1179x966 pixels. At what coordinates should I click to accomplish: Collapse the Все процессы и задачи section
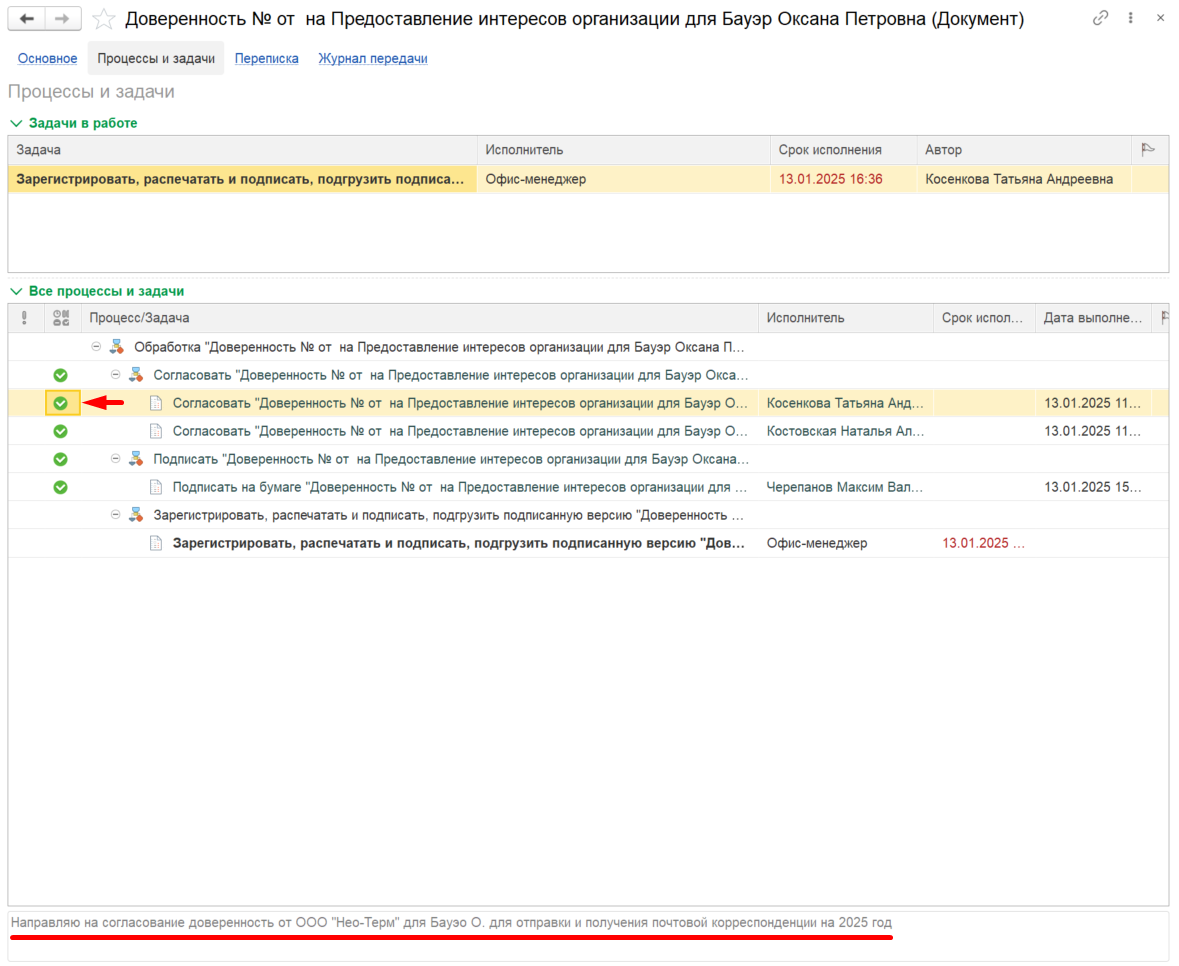[16, 292]
